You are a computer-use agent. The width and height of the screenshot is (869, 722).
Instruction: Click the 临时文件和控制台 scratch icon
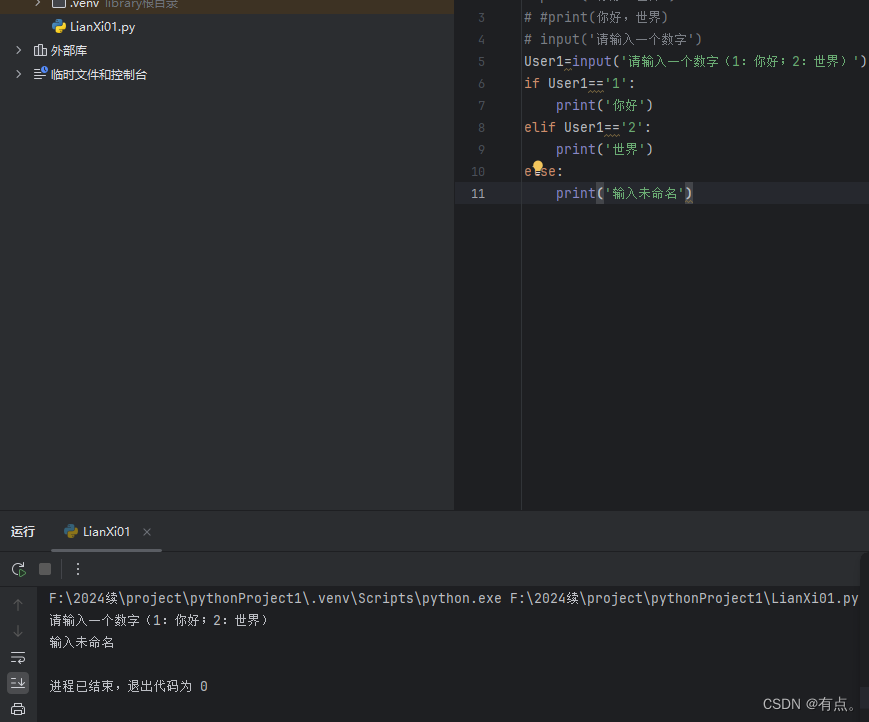pyautogui.click(x=39, y=73)
